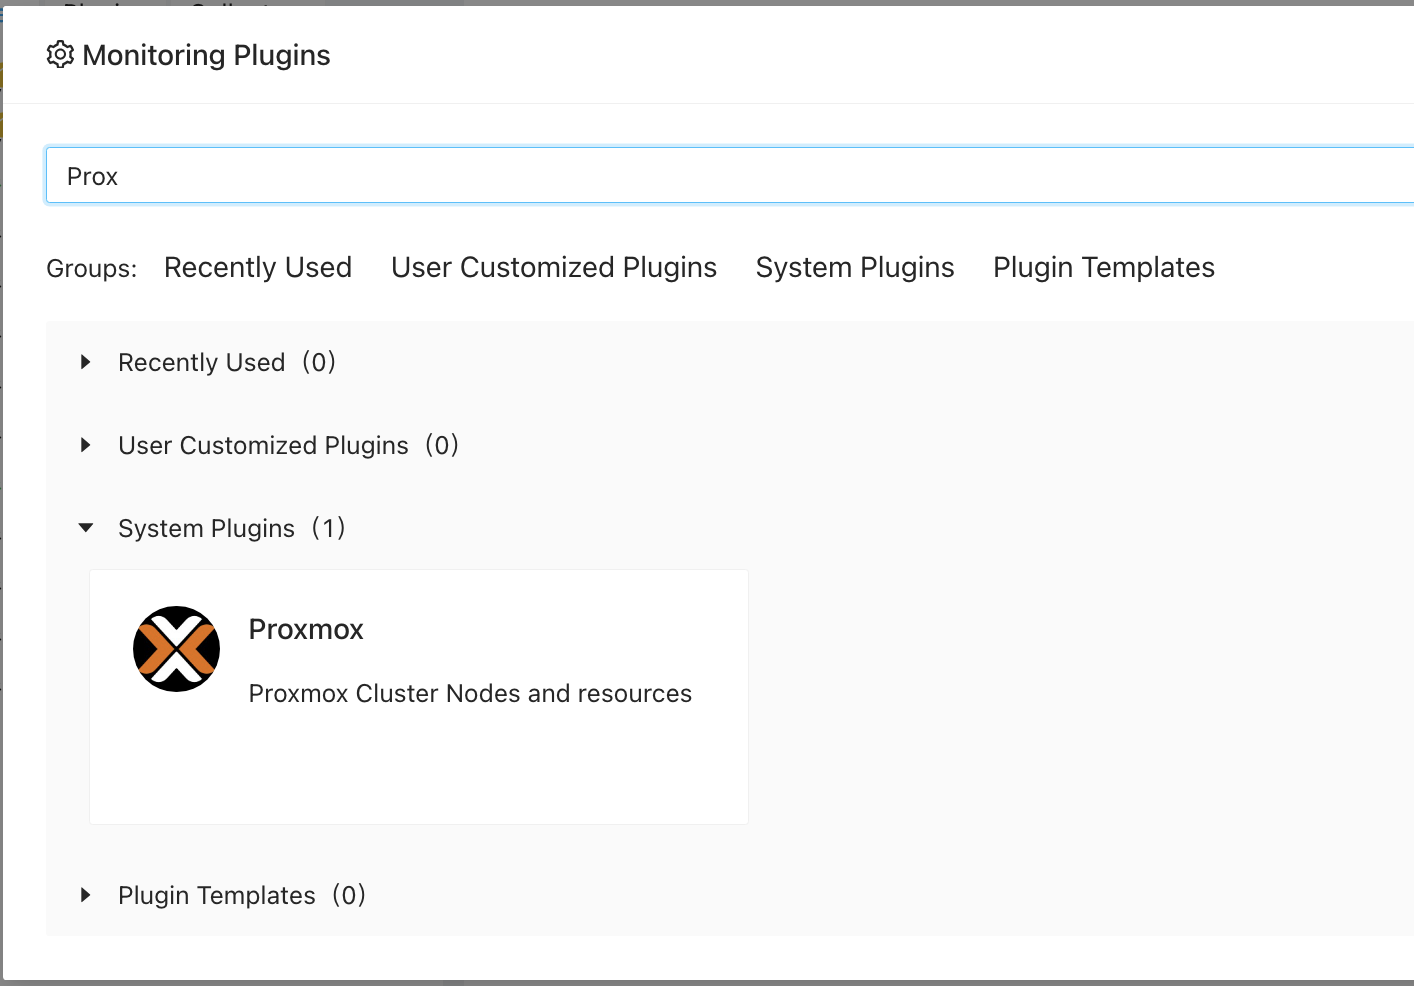Click User Customized Plugins (0) section header
This screenshot has height=986, width=1414.
pos(288,445)
